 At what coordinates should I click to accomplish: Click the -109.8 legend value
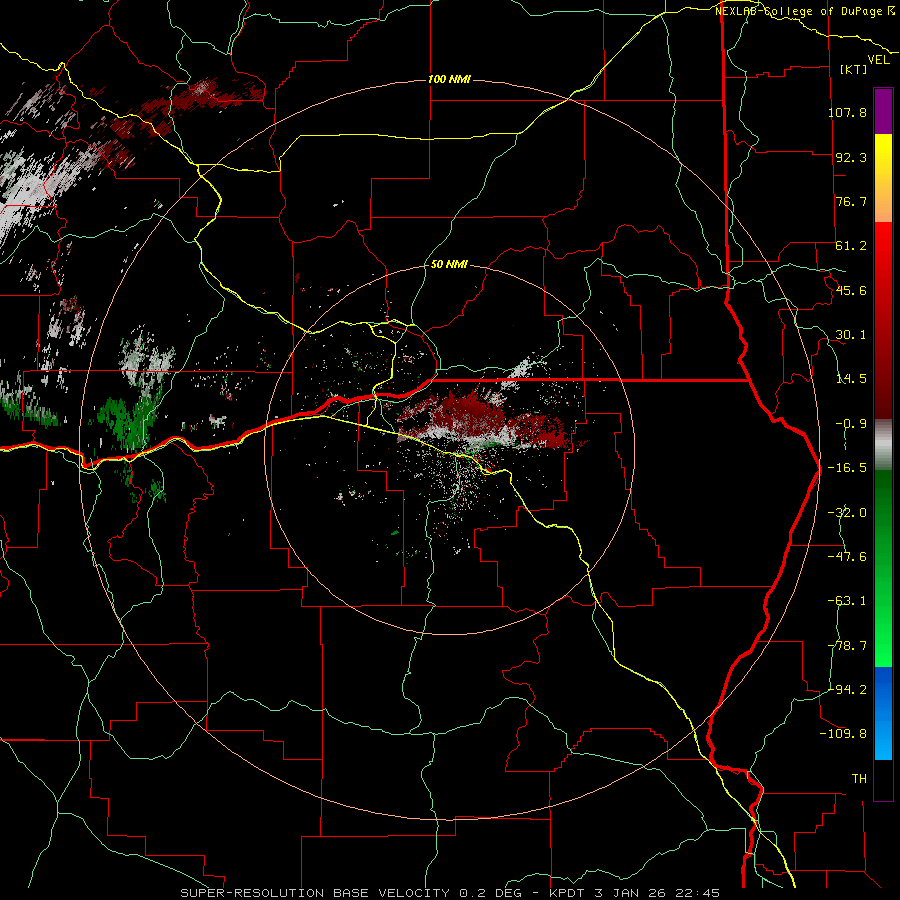point(843,734)
